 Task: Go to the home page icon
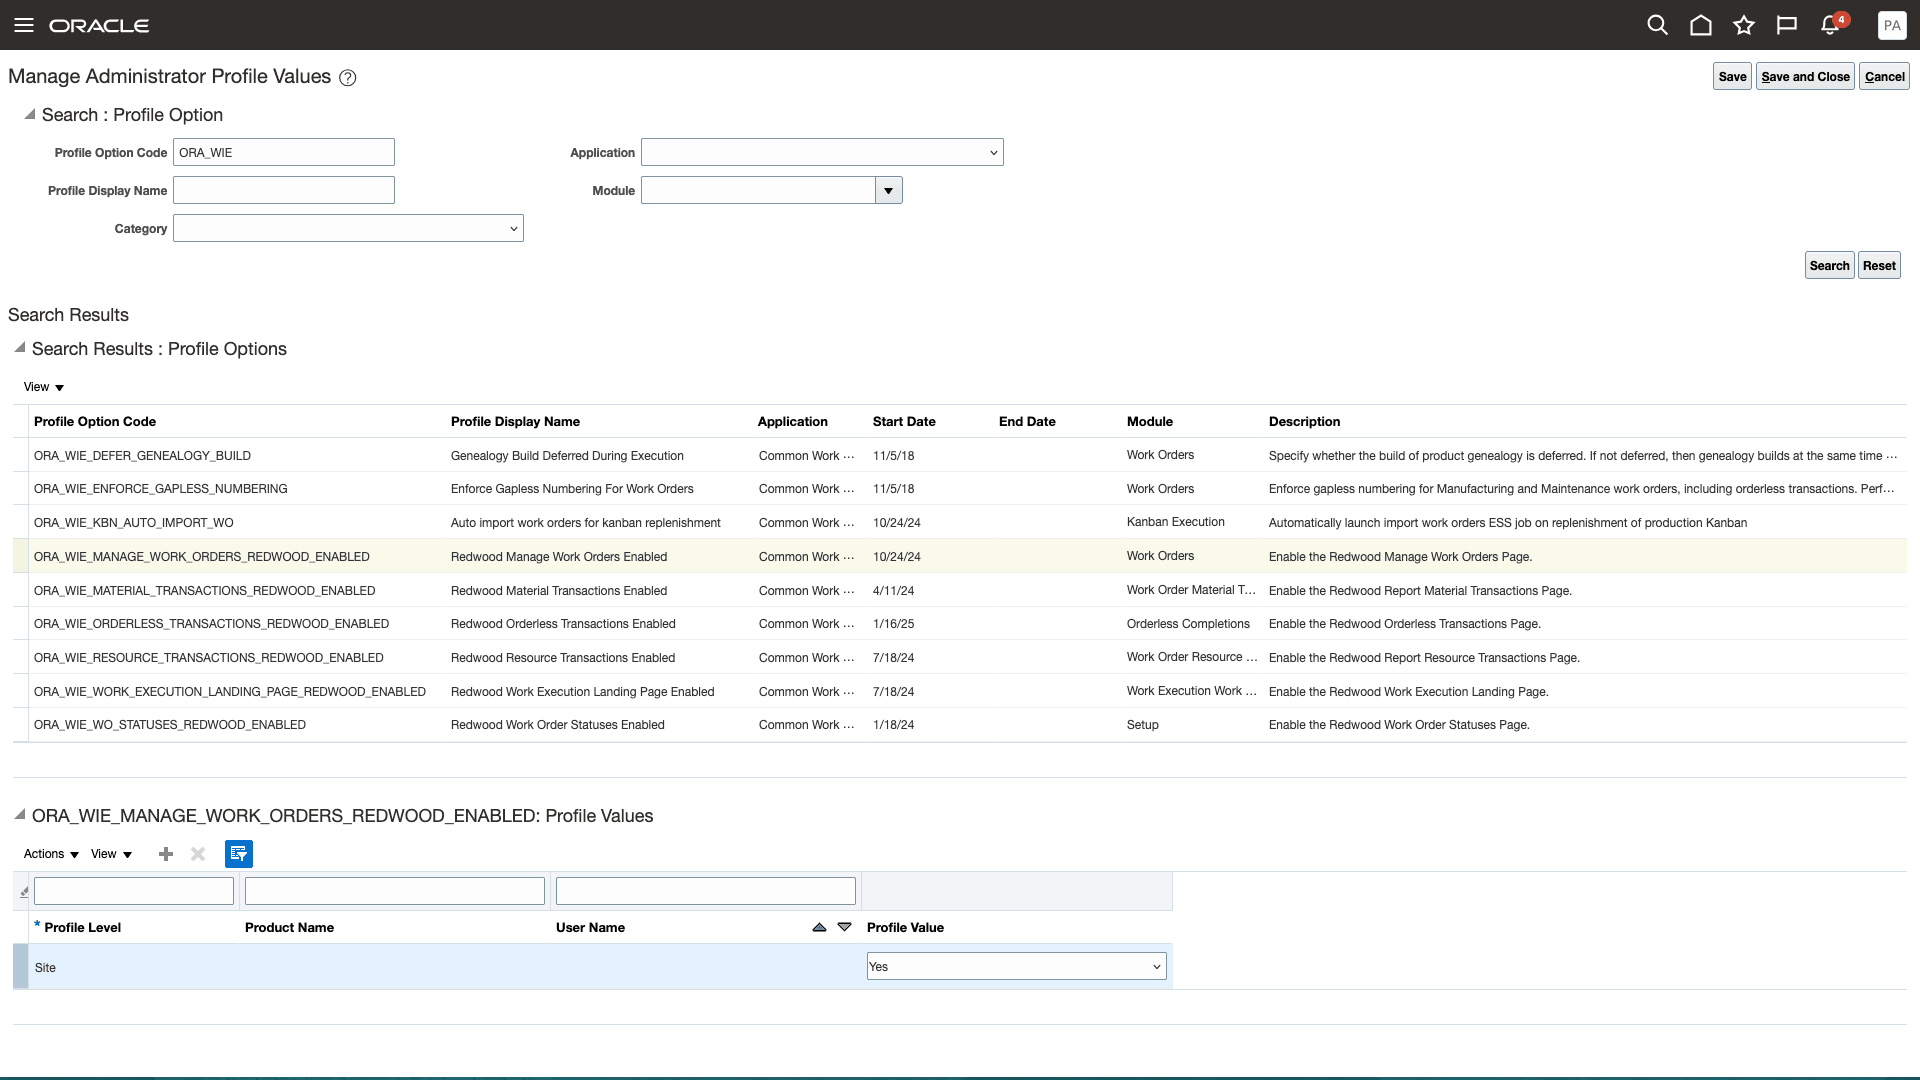[x=1701, y=25]
